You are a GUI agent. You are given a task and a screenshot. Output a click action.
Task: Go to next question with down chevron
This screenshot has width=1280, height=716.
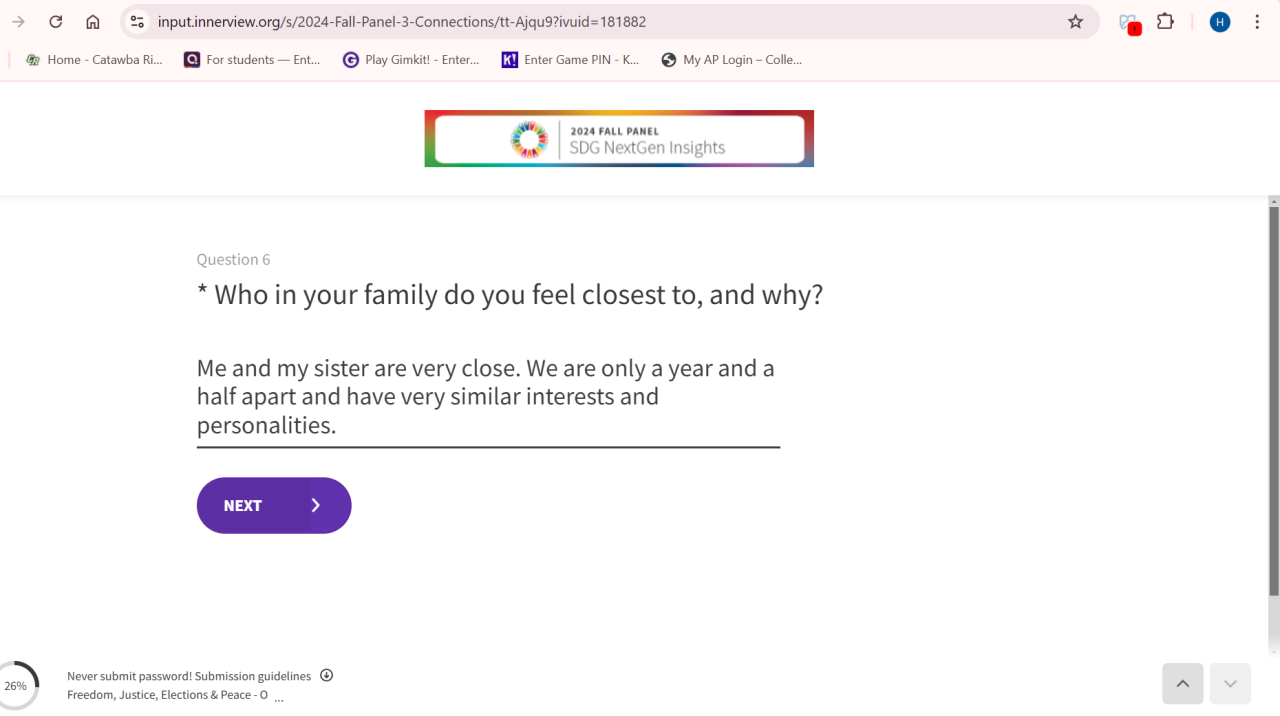[1230, 684]
